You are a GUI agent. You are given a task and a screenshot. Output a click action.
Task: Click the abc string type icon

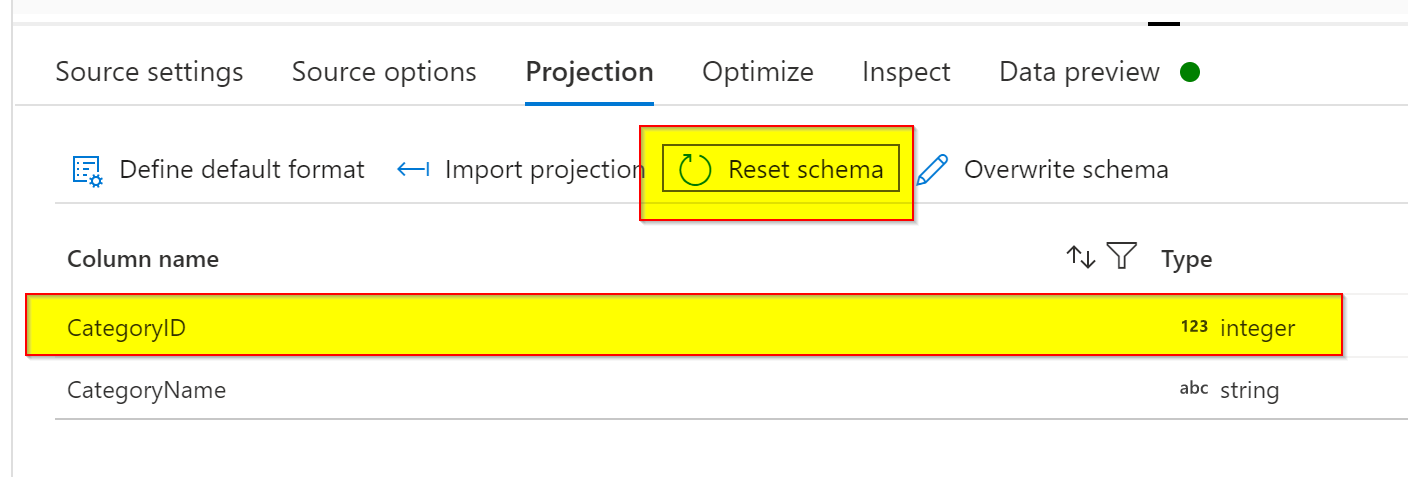point(1194,389)
